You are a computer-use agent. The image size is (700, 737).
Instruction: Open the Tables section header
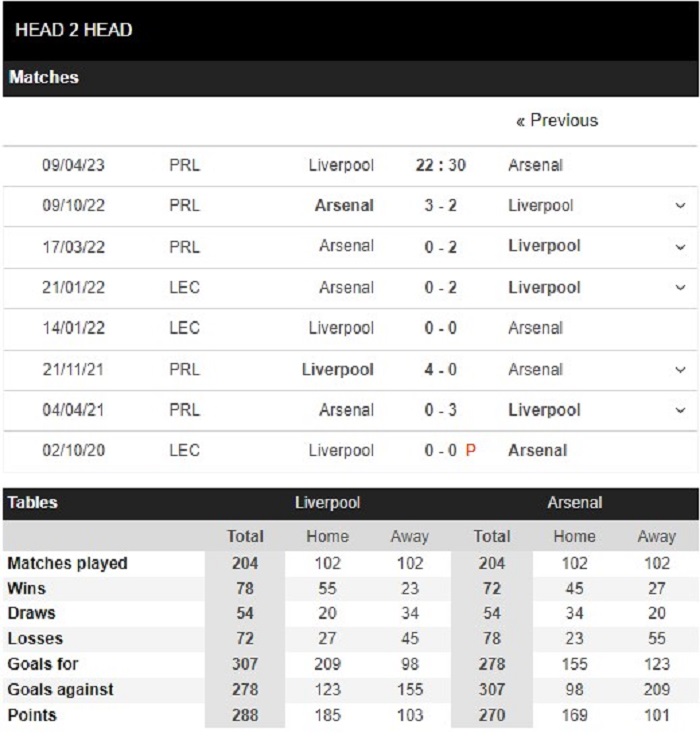(32, 502)
